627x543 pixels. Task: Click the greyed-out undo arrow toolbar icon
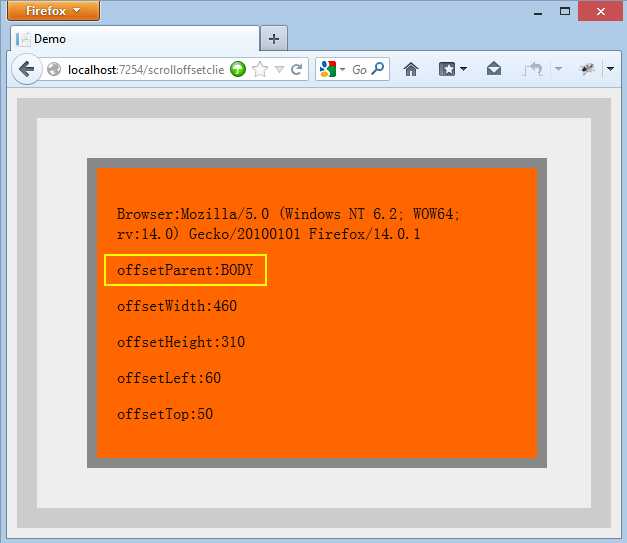click(532, 69)
